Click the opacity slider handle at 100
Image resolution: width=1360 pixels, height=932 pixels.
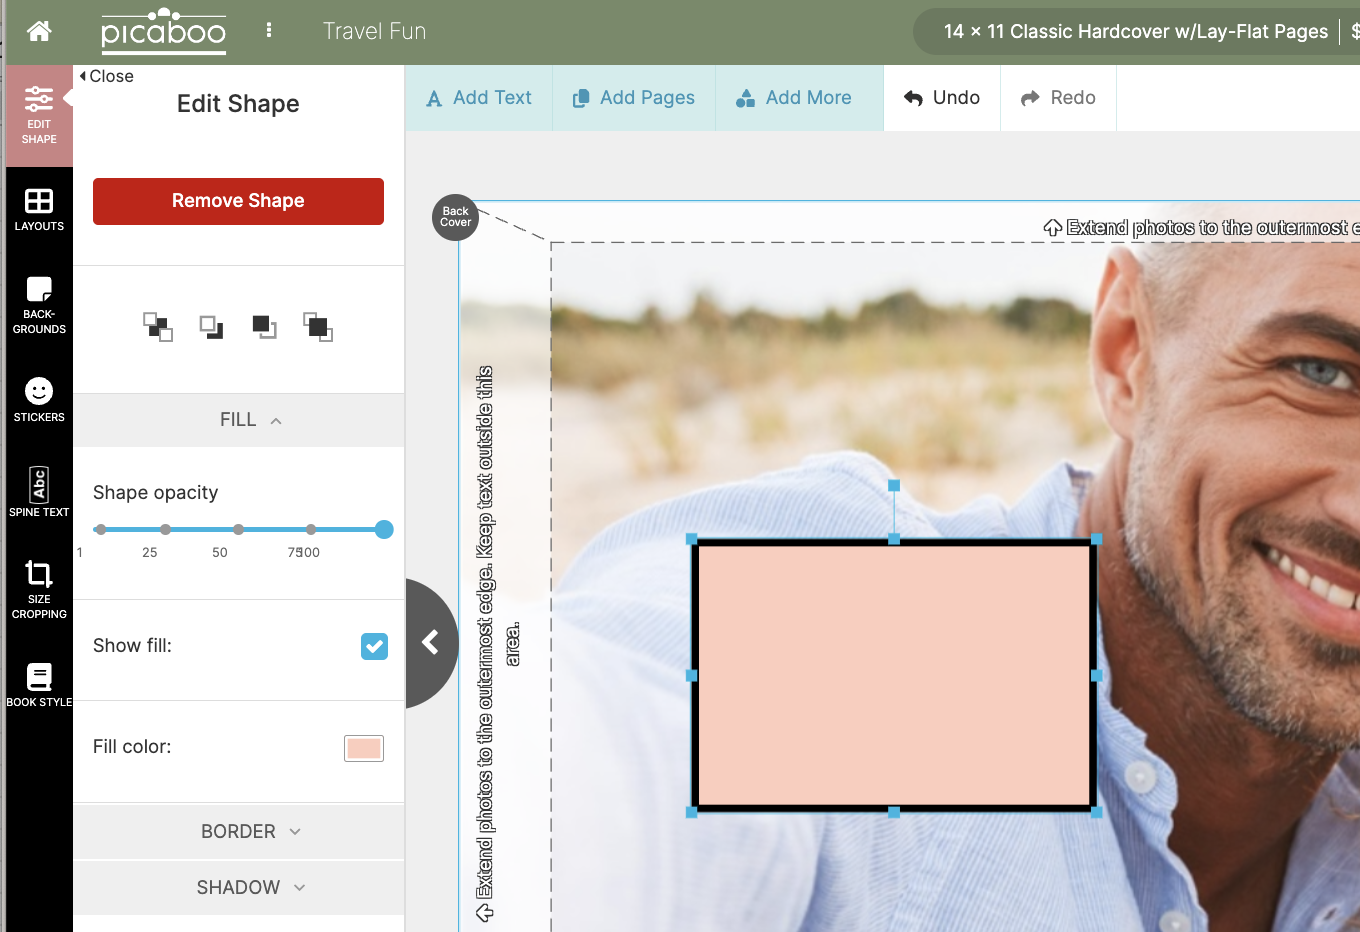pos(384,529)
